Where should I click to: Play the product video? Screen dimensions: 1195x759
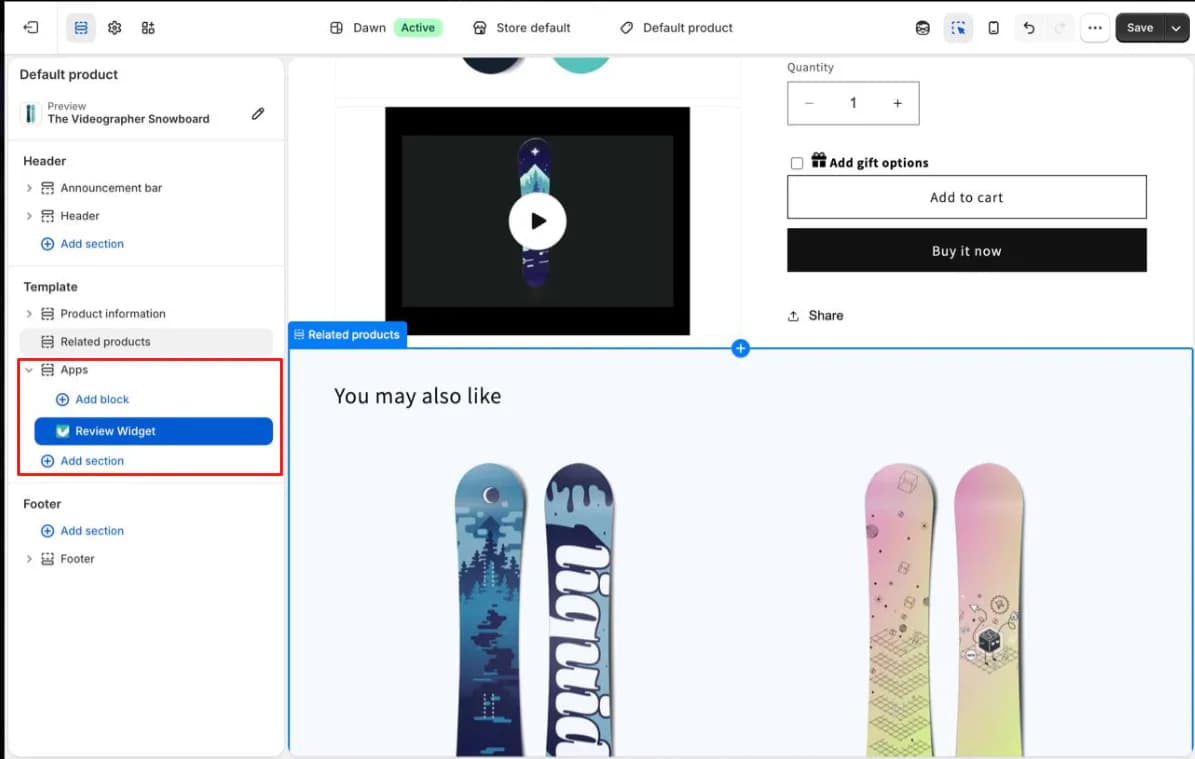(537, 221)
